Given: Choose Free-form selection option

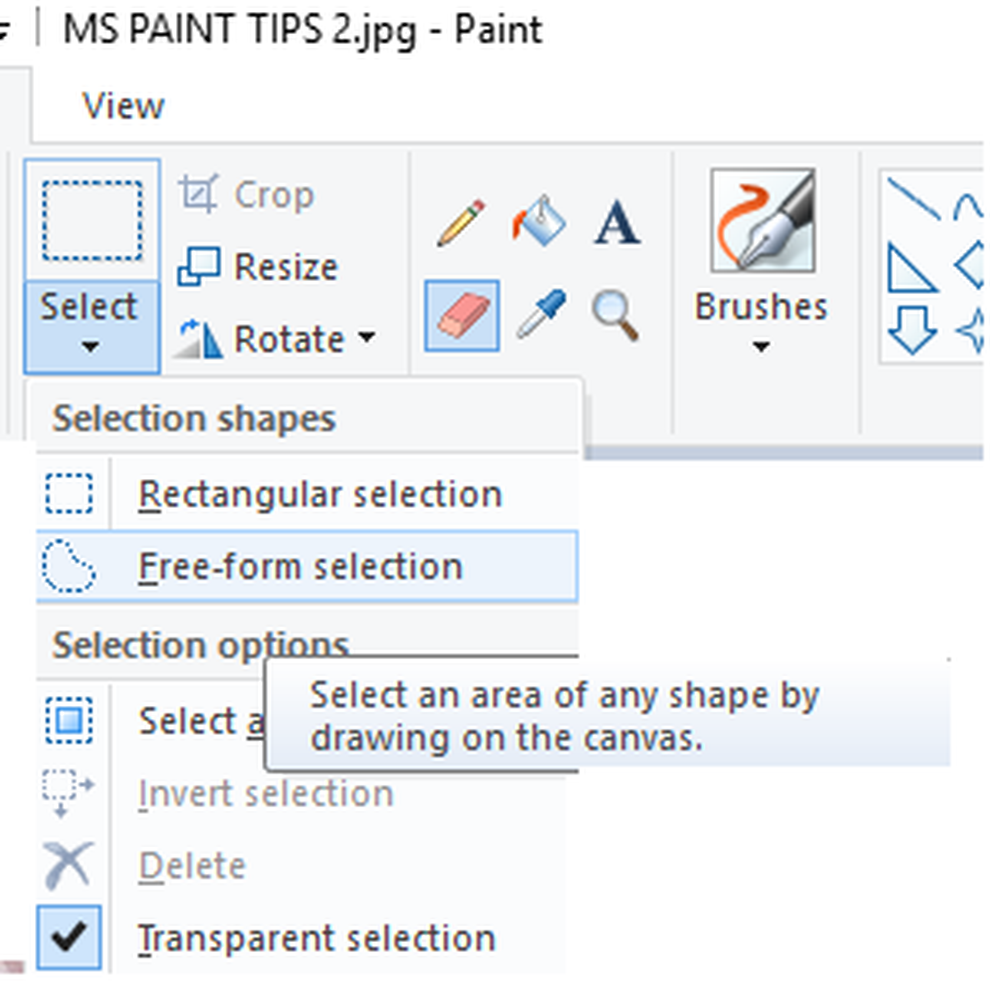Looking at the screenshot, I should tap(300, 566).
